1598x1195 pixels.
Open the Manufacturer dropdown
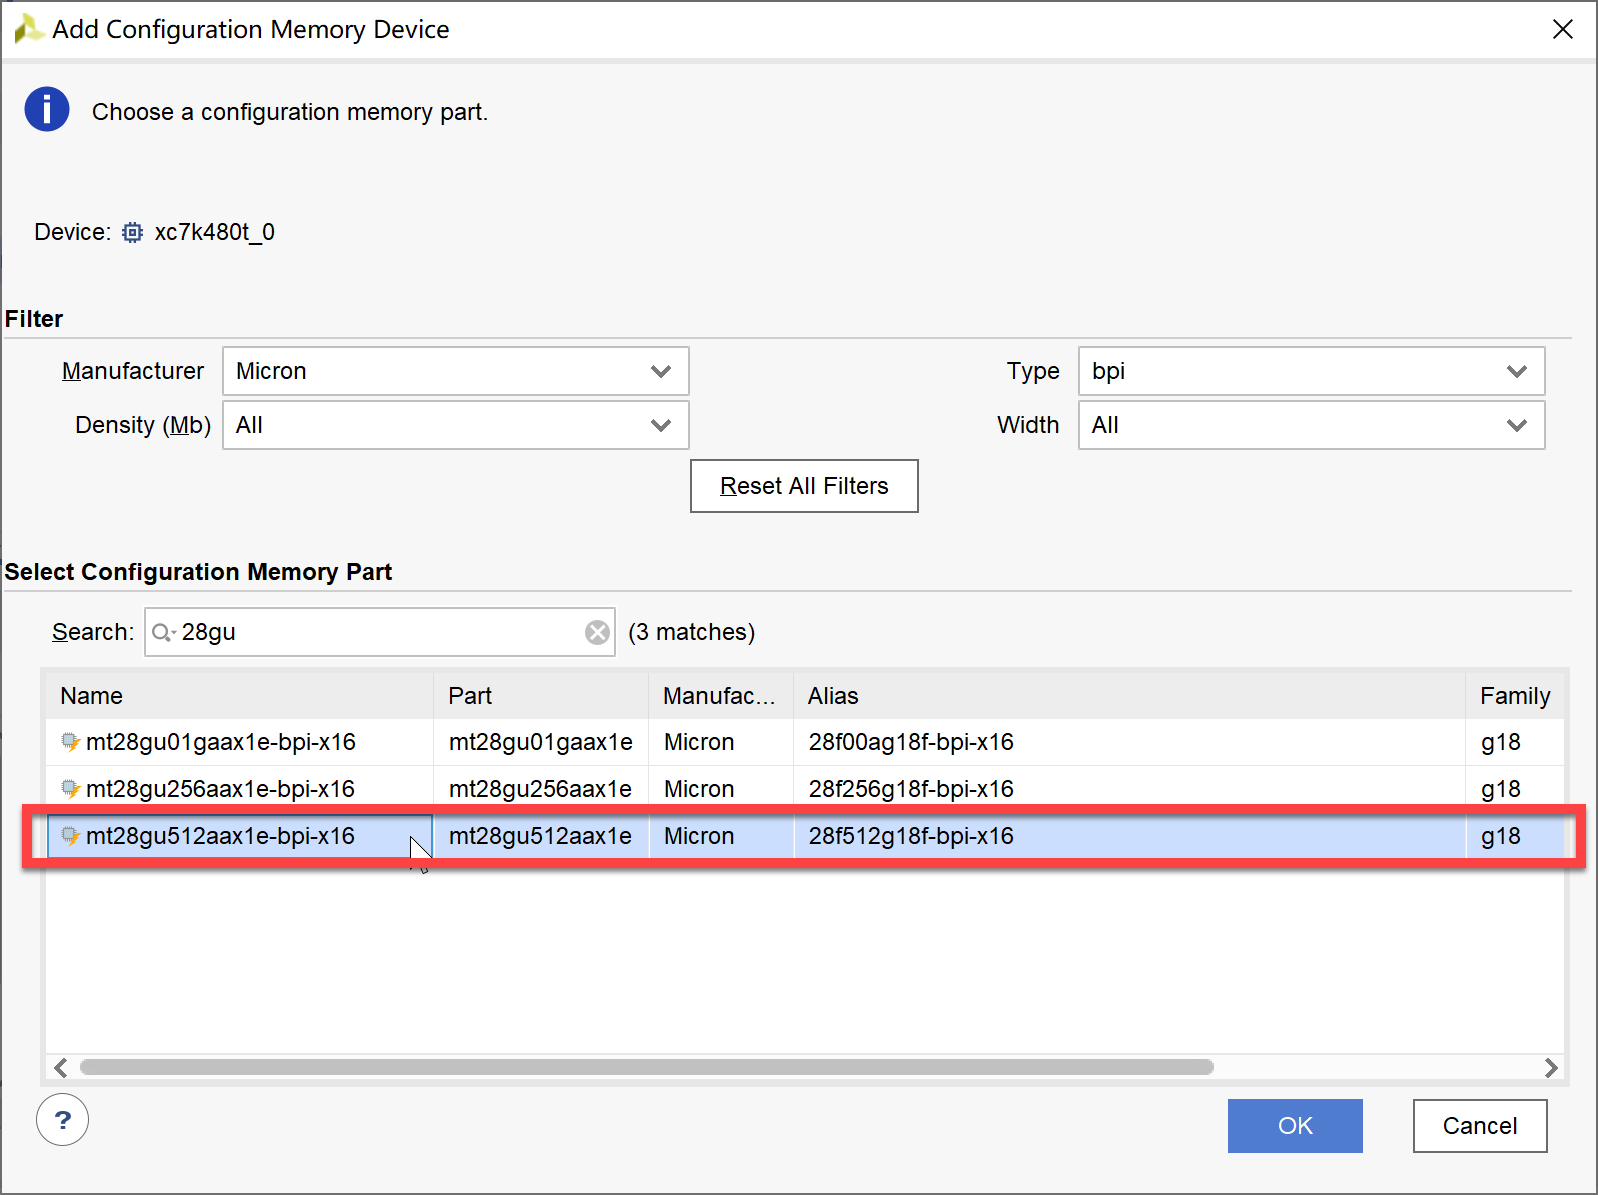[455, 371]
